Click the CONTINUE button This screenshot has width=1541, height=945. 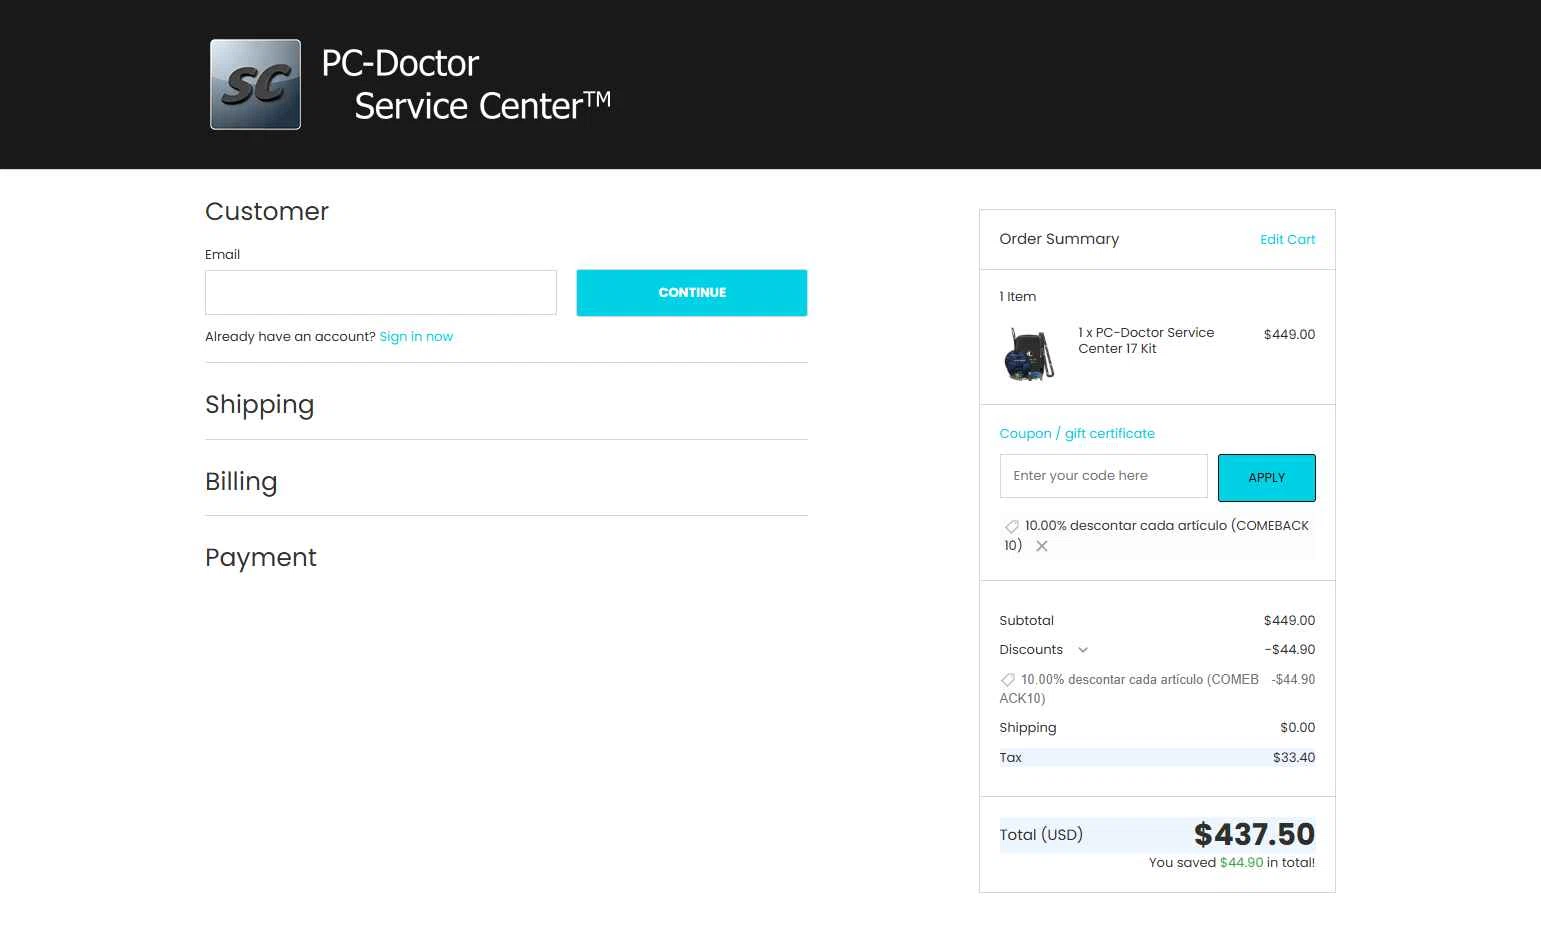[x=692, y=293]
